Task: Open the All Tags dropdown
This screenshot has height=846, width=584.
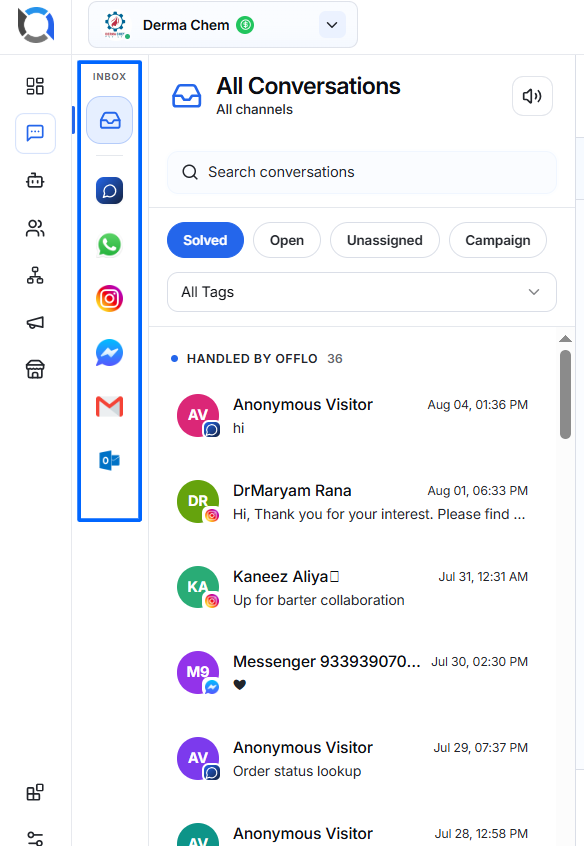Action: [x=362, y=292]
